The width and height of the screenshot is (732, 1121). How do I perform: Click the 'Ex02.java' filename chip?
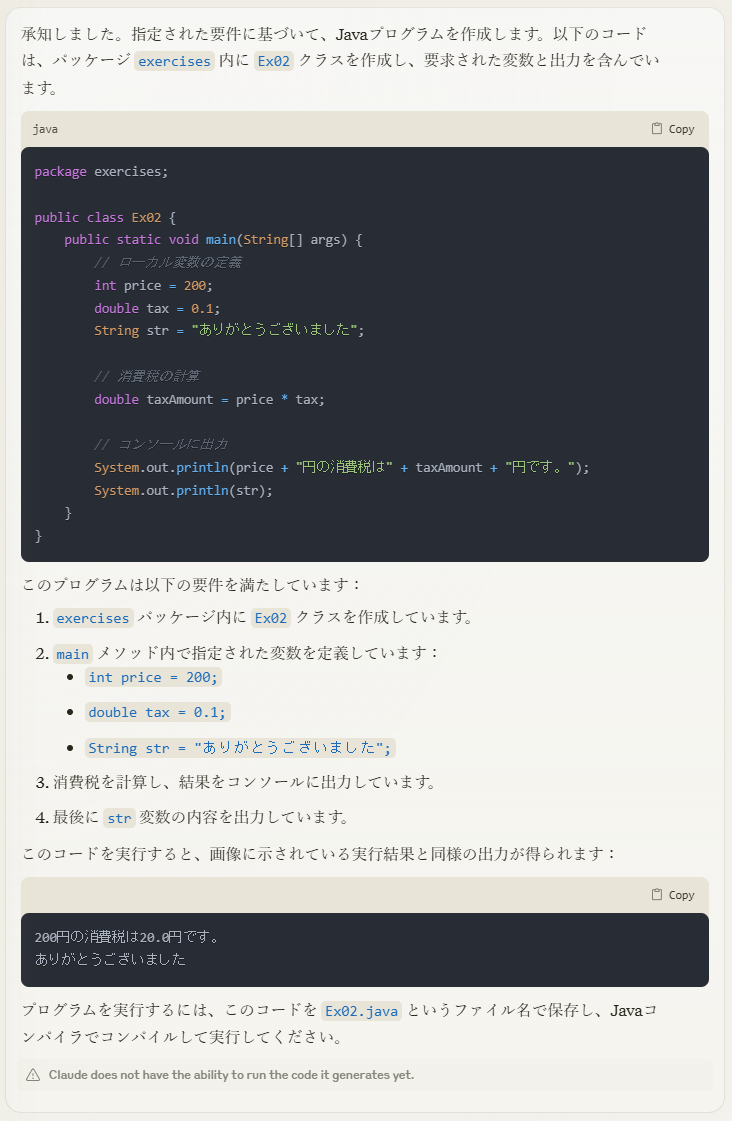362,1010
